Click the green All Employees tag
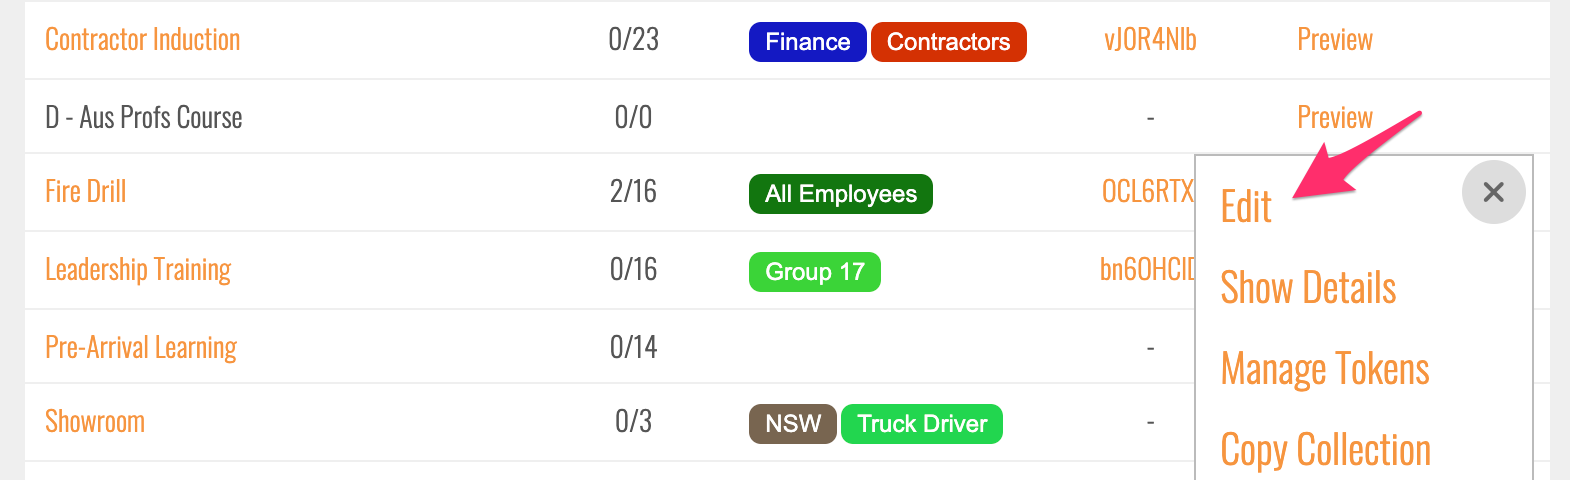Screen dimensions: 1570x480 tap(840, 194)
